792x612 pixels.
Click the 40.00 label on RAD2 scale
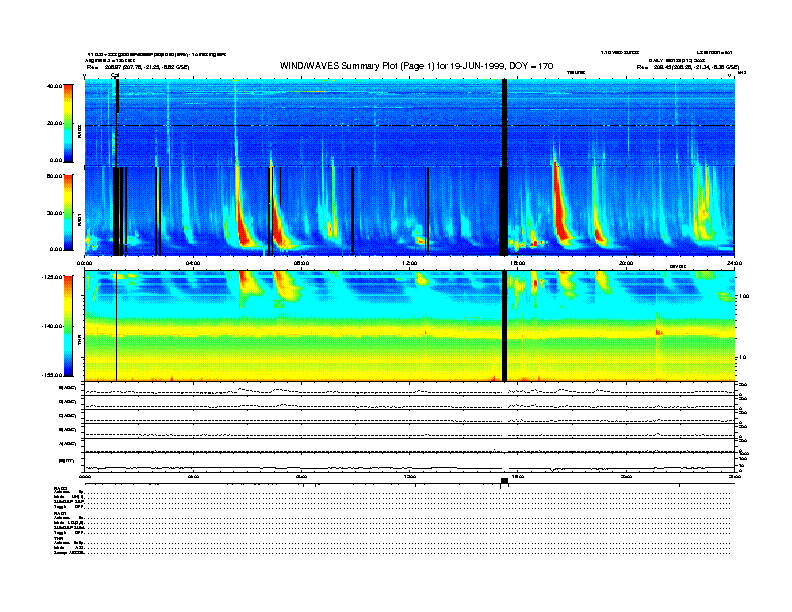tap(54, 86)
